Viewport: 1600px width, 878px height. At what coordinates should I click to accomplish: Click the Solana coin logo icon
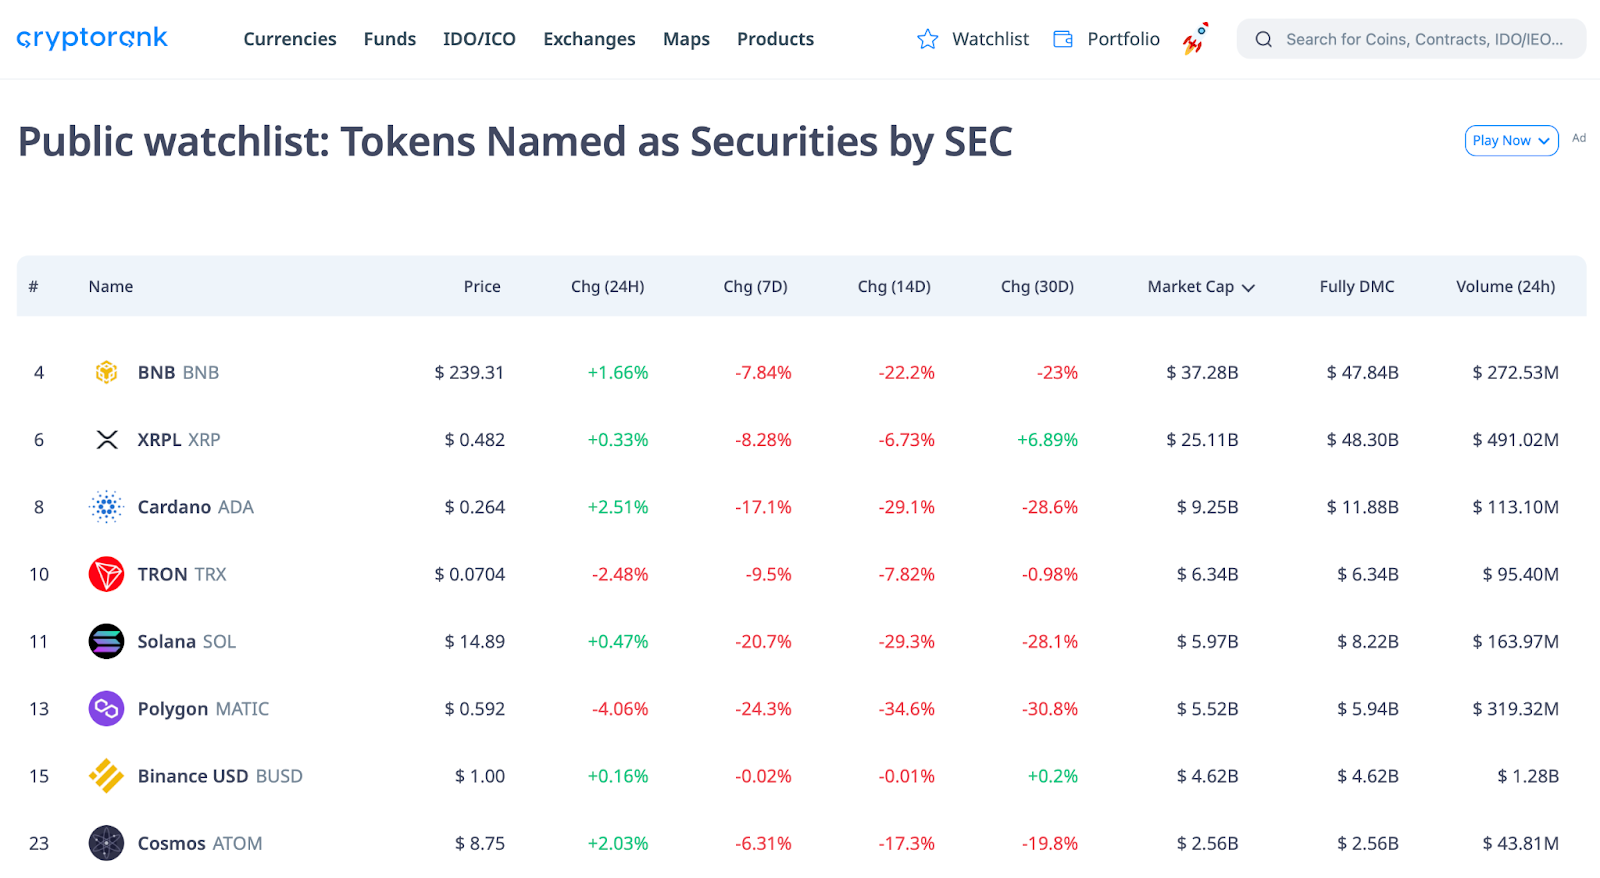pyautogui.click(x=106, y=641)
